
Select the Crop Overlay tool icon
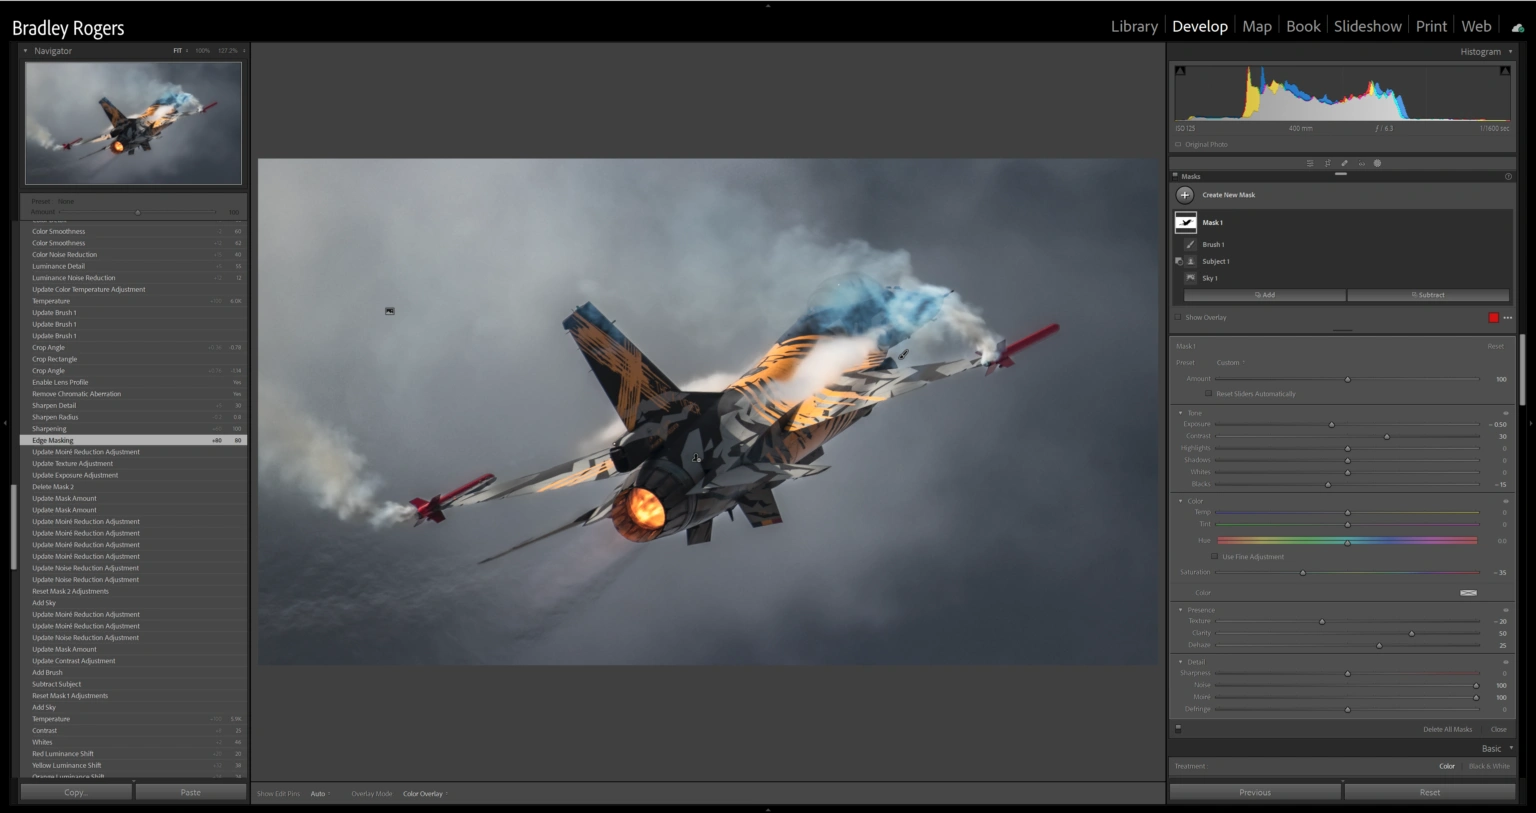pyautogui.click(x=1327, y=163)
